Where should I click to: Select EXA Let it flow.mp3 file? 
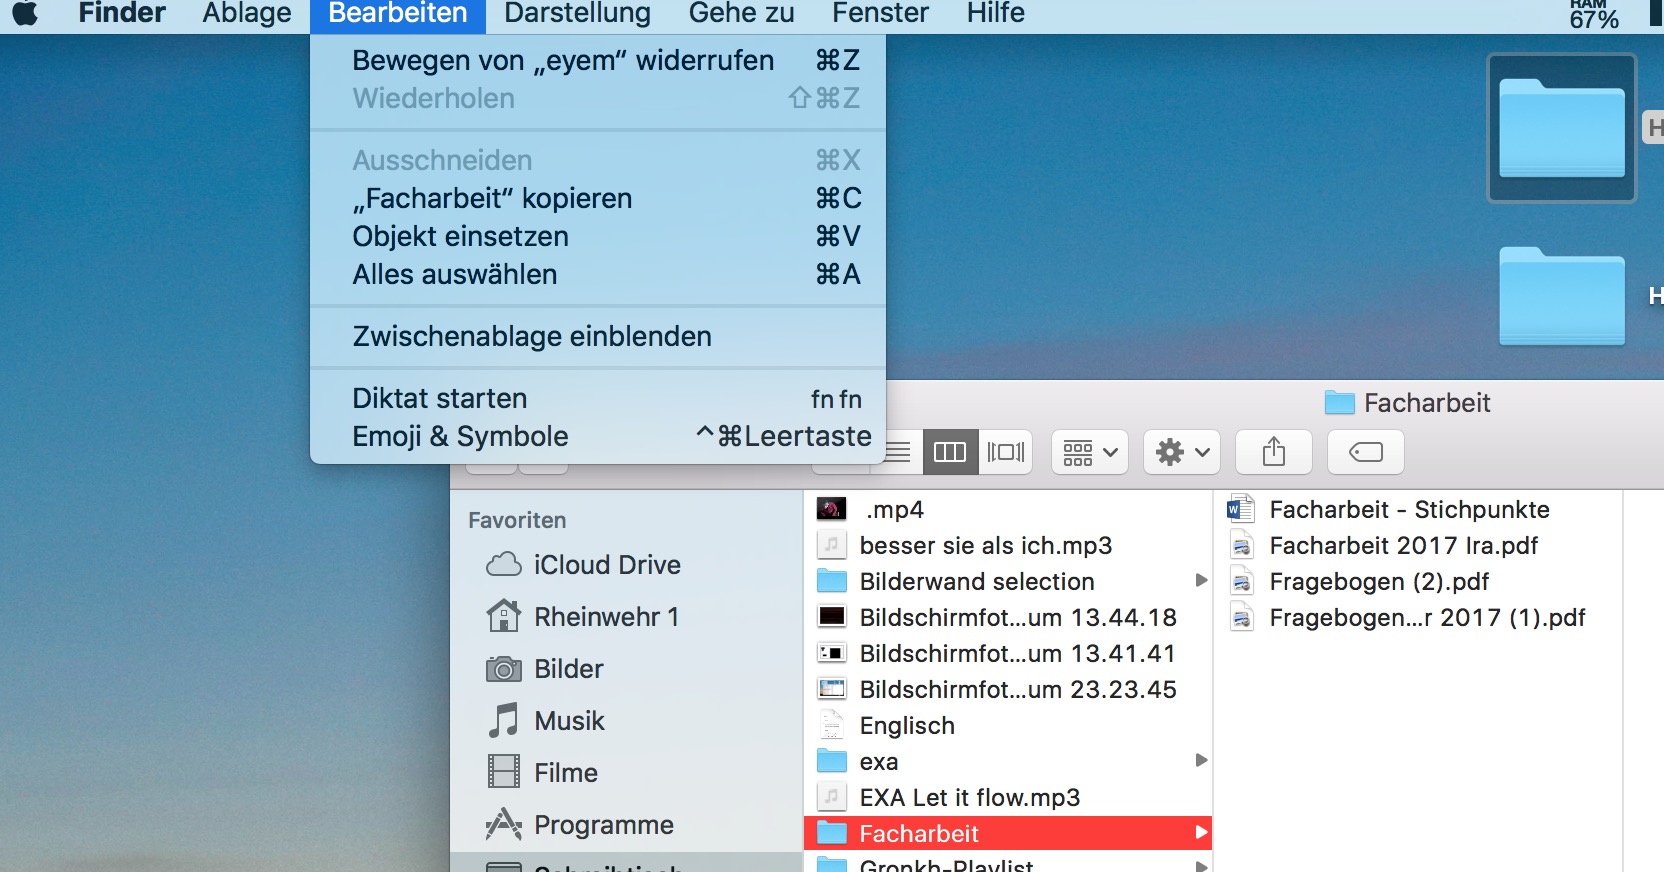[x=969, y=798]
